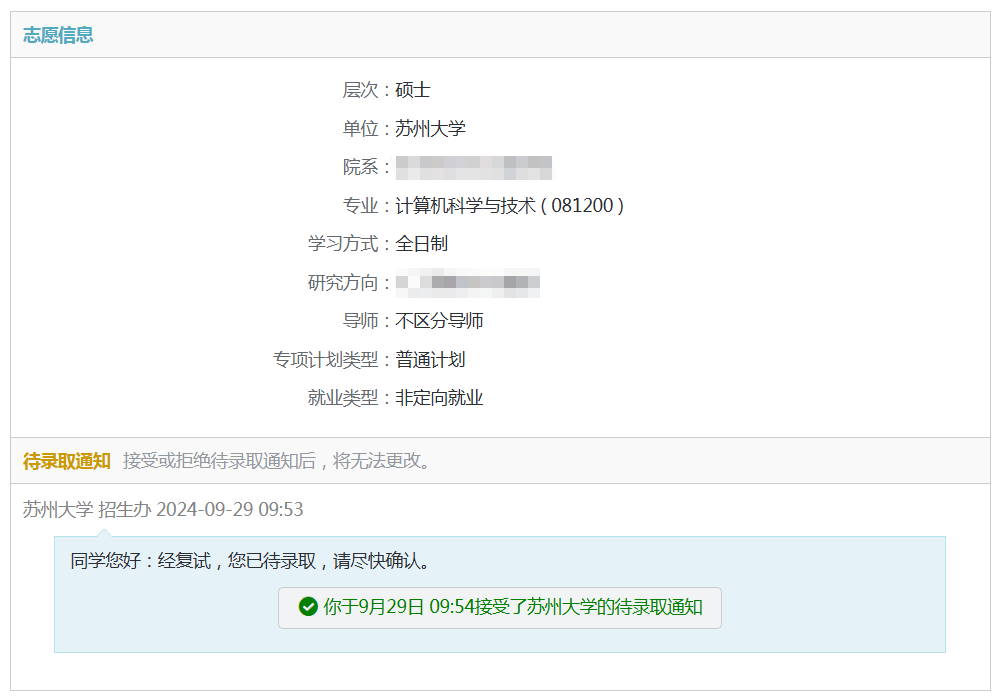The height and width of the screenshot is (699, 1001).
Task: Select the 专项计划类型 value 普通计划
Action: [x=430, y=359]
